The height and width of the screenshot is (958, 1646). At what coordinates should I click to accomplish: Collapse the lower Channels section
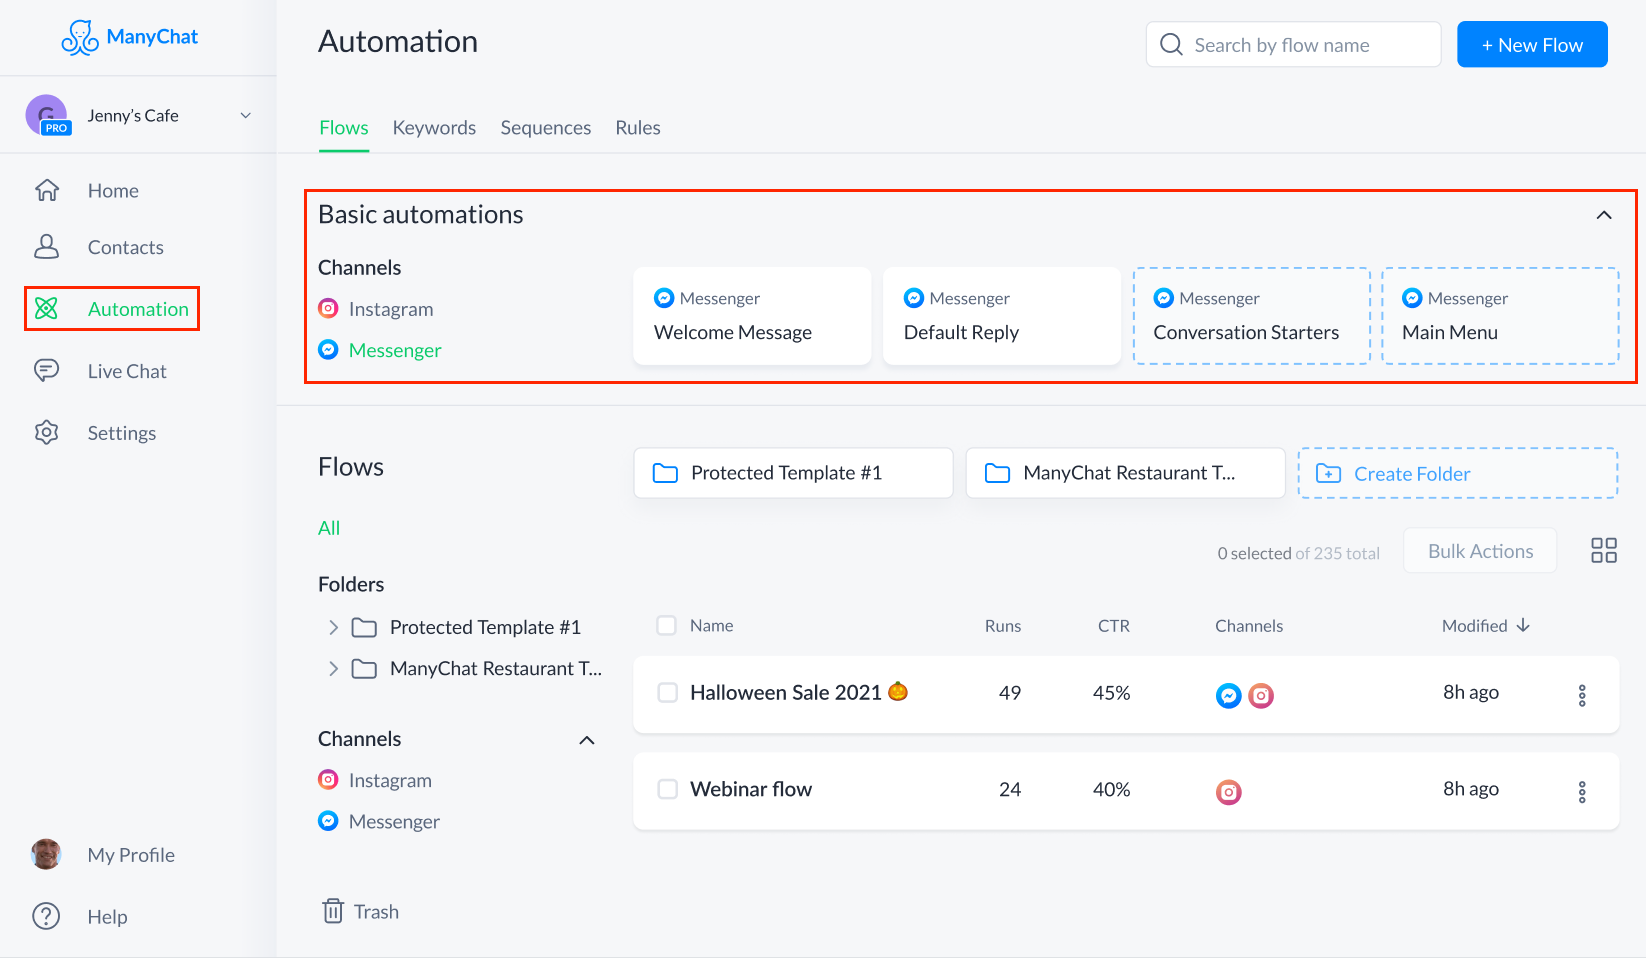coord(587,740)
